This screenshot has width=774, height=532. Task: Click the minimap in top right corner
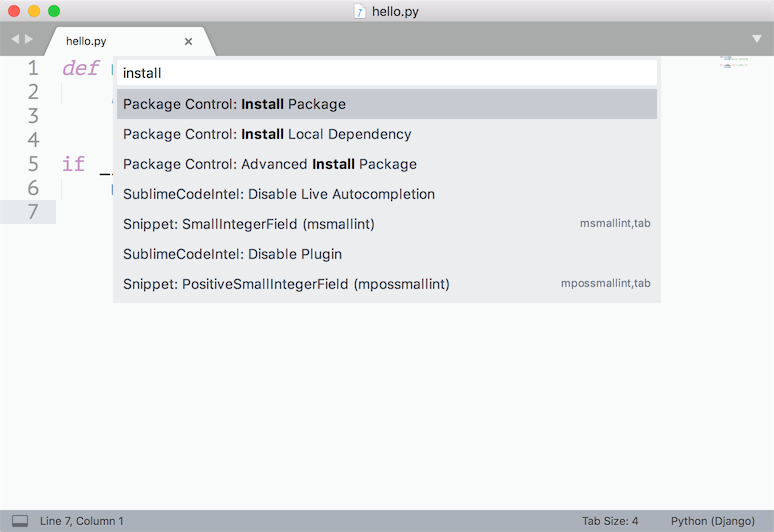click(x=733, y=63)
